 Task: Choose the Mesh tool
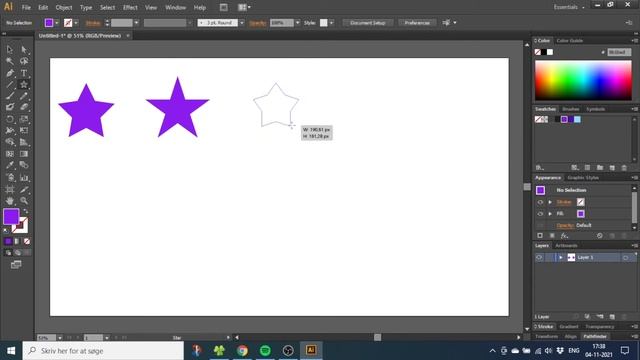(x=10, y=154)
